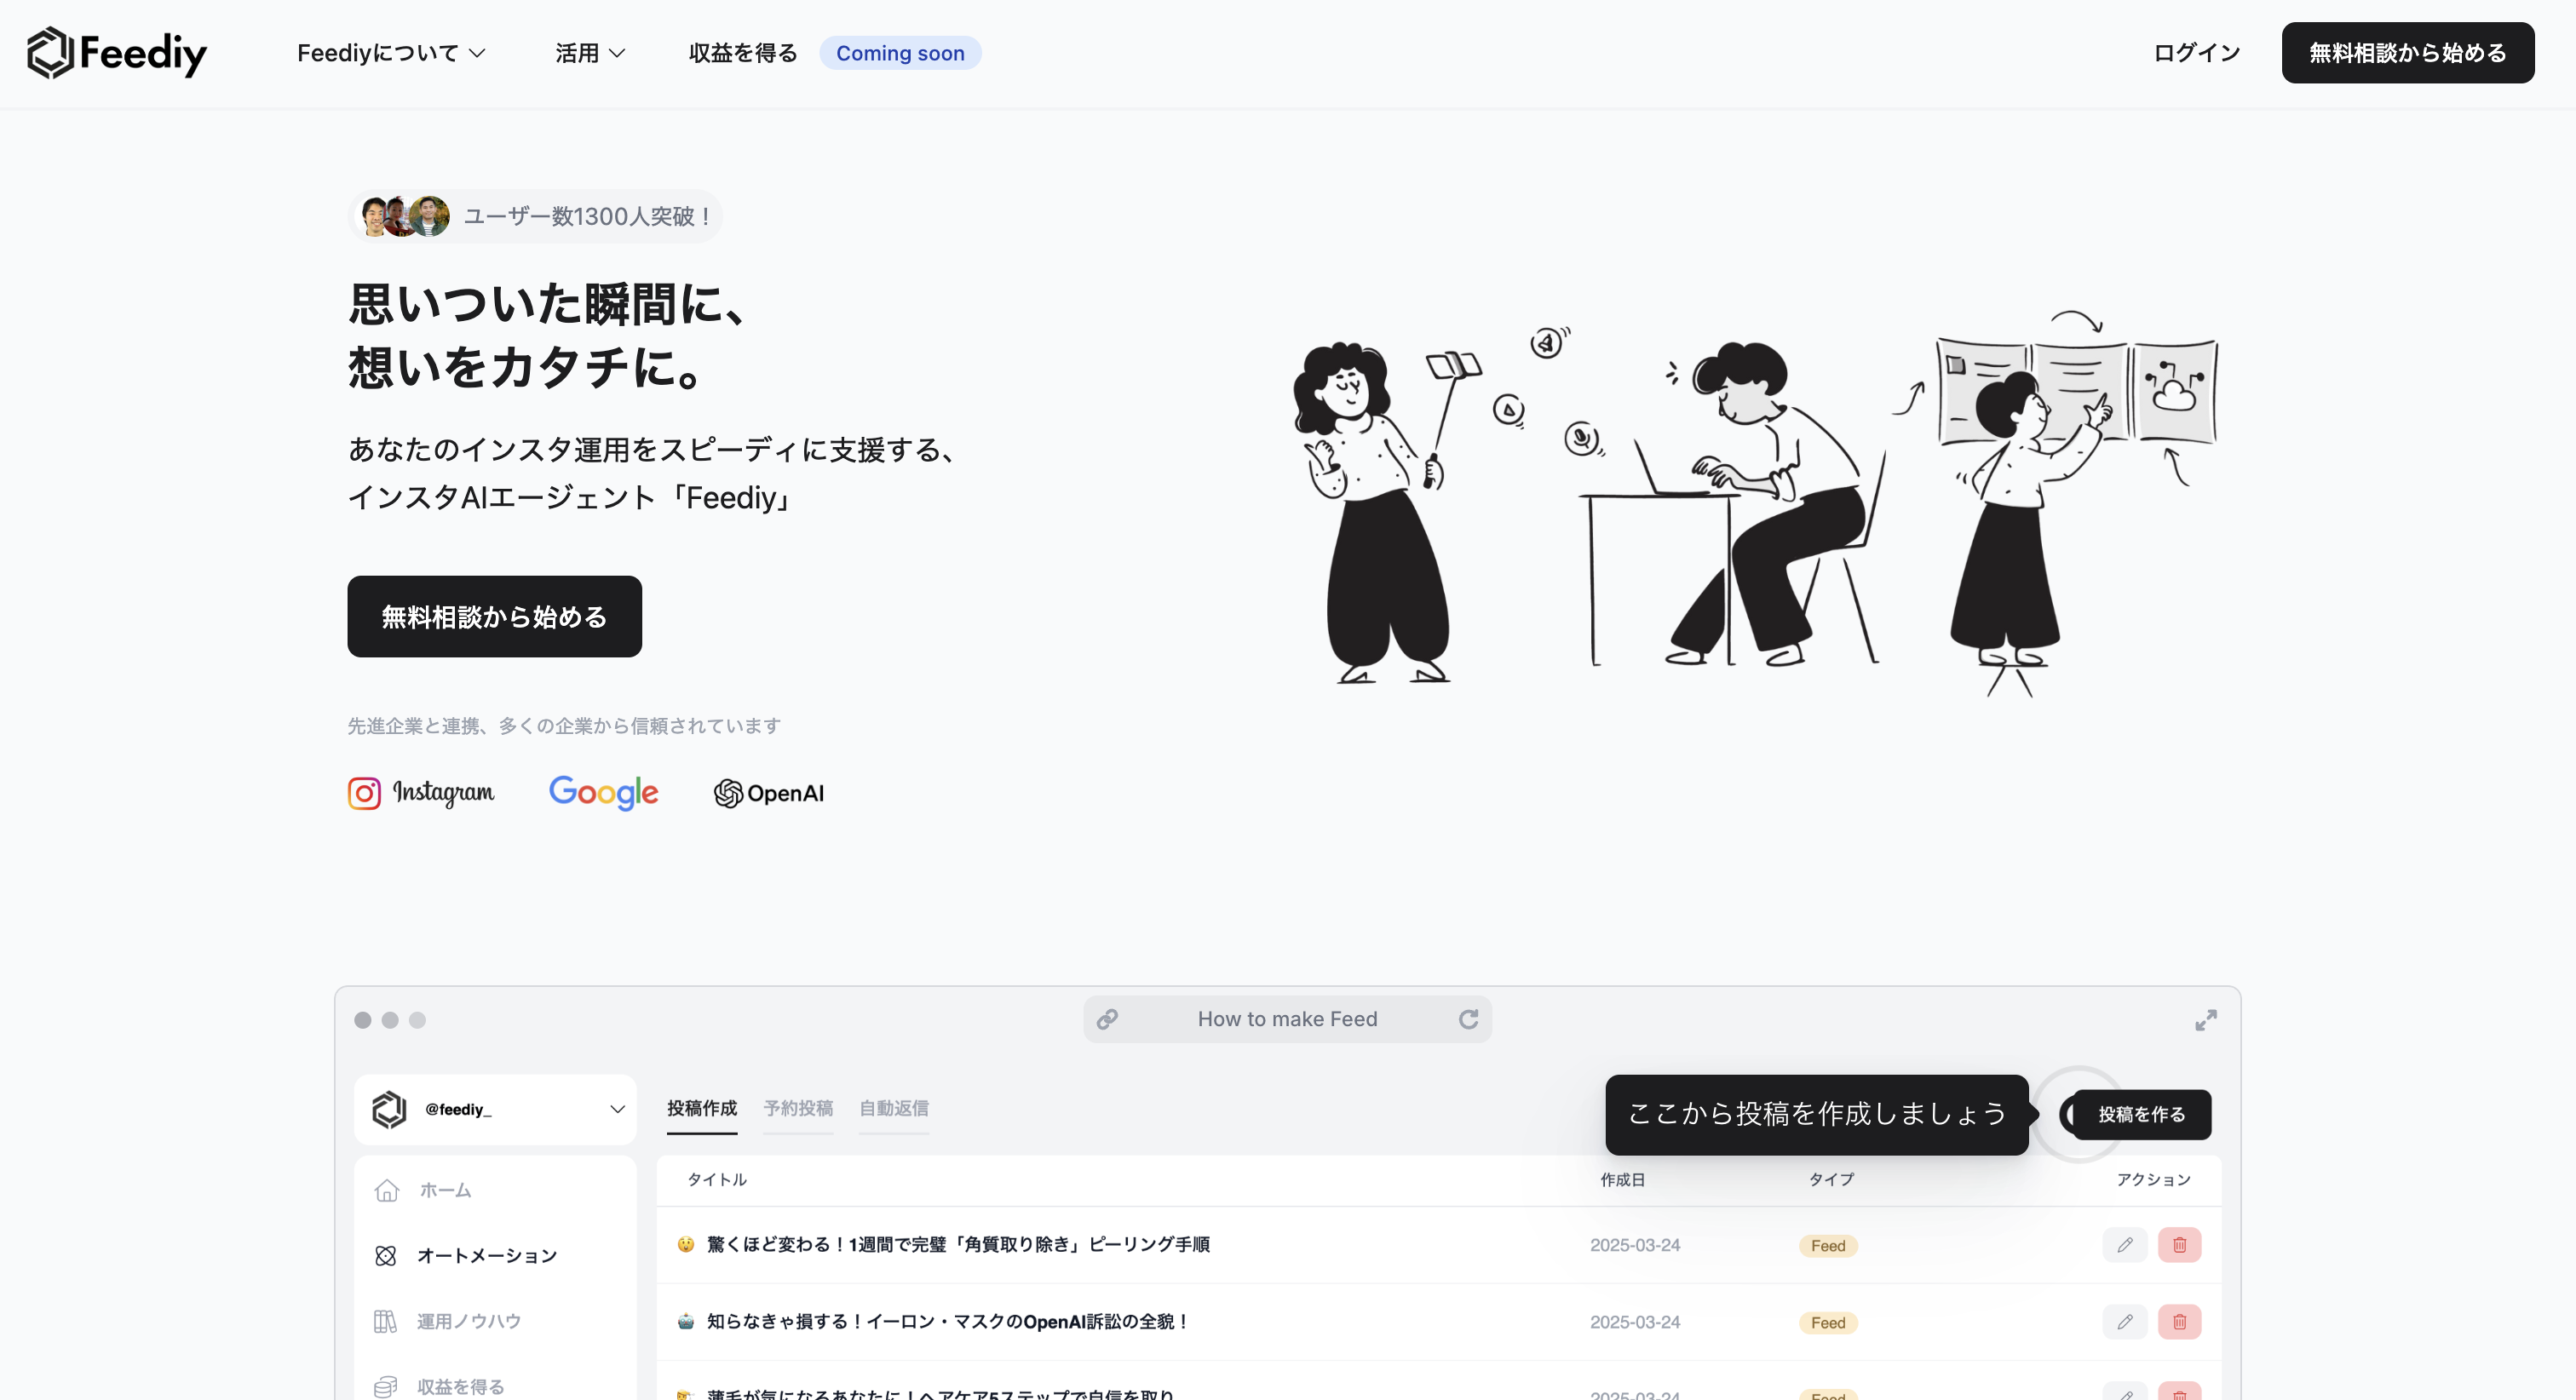
Task: Click the Feediy logo in header
Action: pyautogui.click(x=117, y=53)
